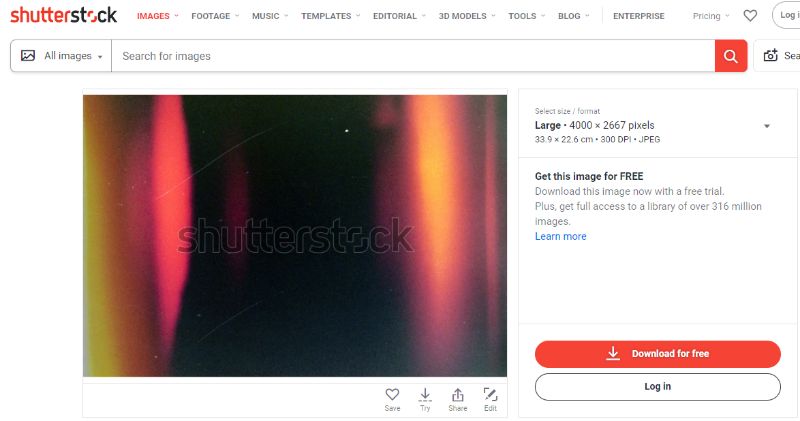Open the size format dropdown arrow
800x421 pixels.
[766, 126]
